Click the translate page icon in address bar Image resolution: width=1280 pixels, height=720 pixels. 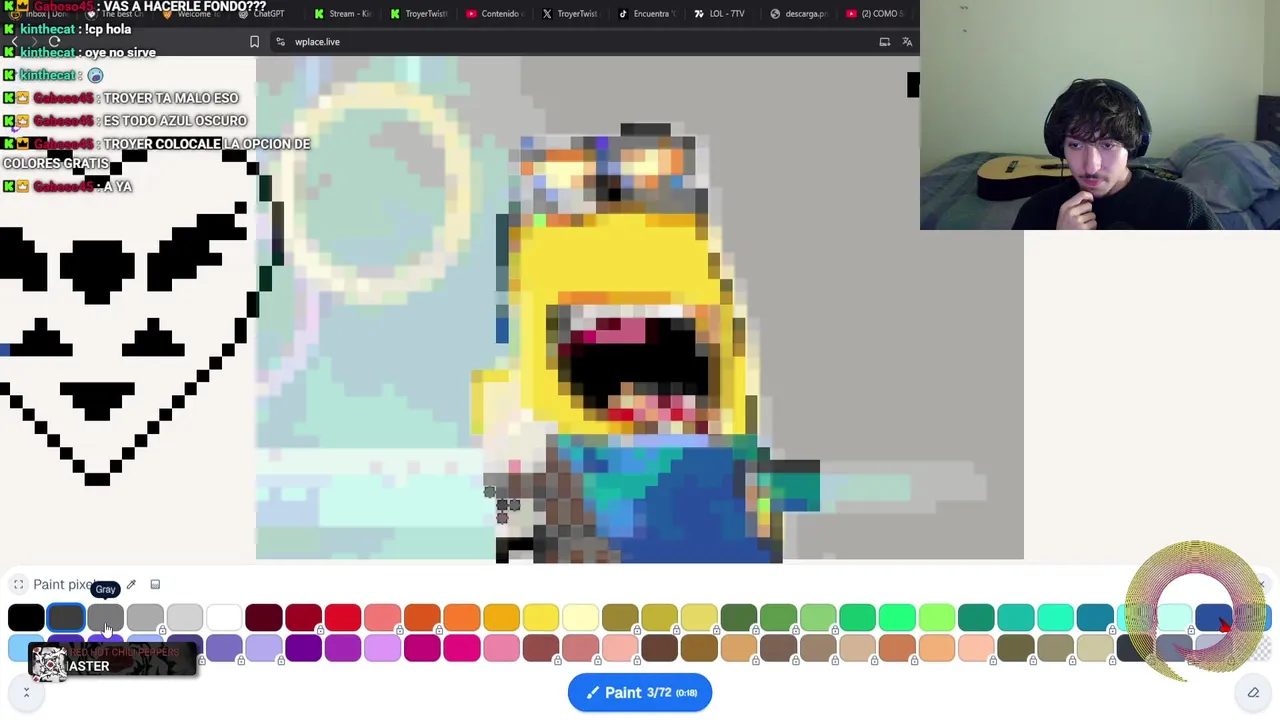(907, 42)
